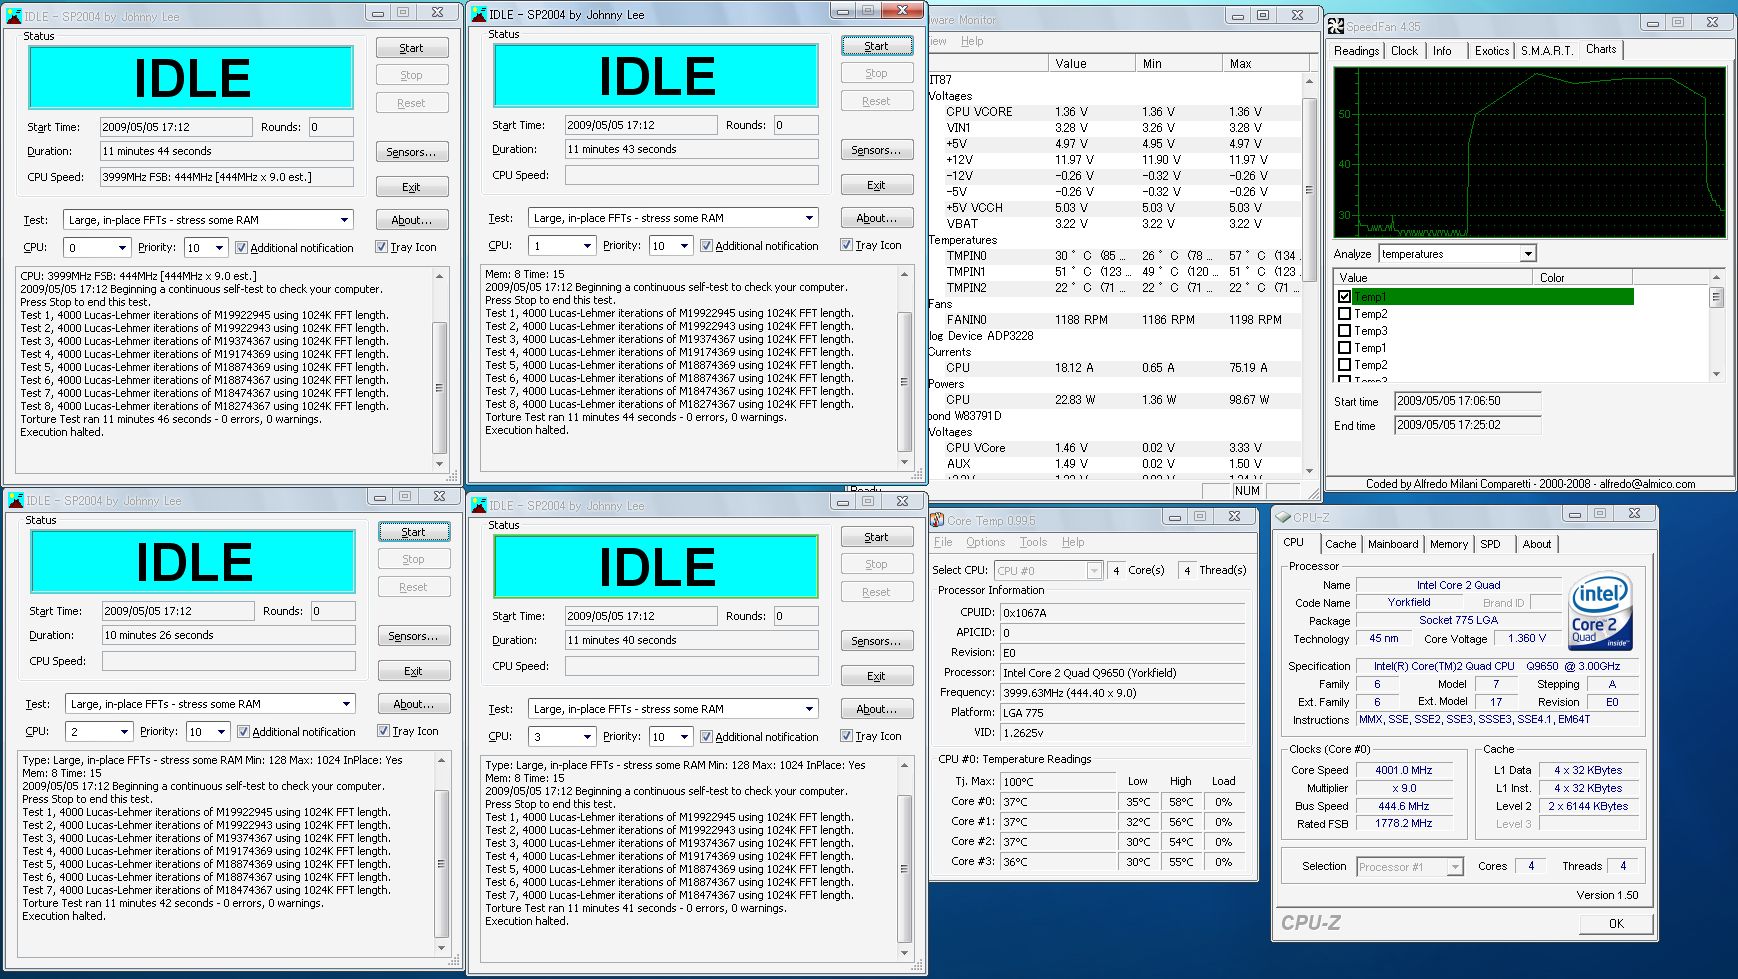This screenshot has height=979, width=1738.
Task: Open the Priority dropdown in SP2004 CPU 3 window
Action: (684, 736)
